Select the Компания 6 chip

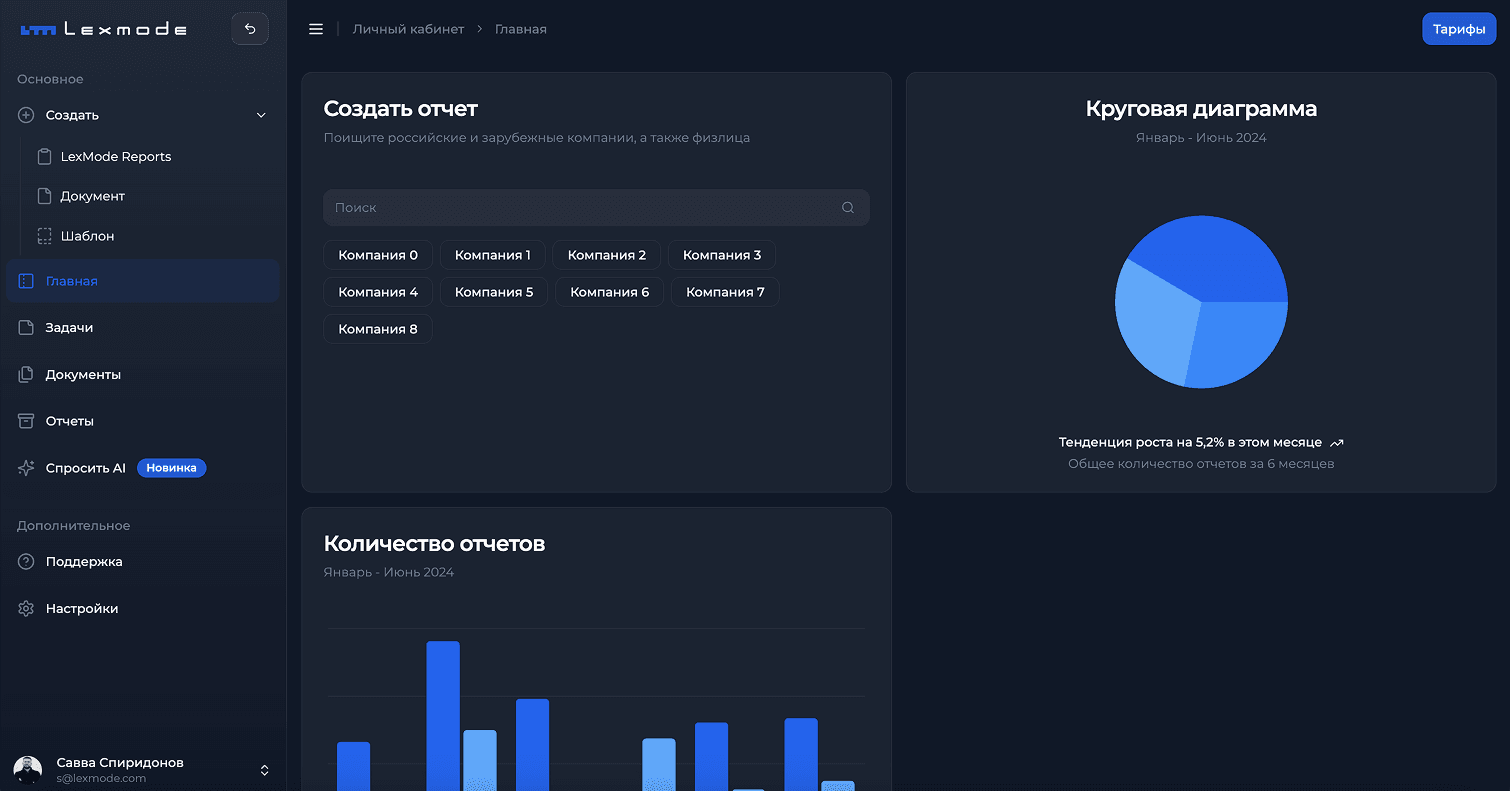[x=609, y=292]
